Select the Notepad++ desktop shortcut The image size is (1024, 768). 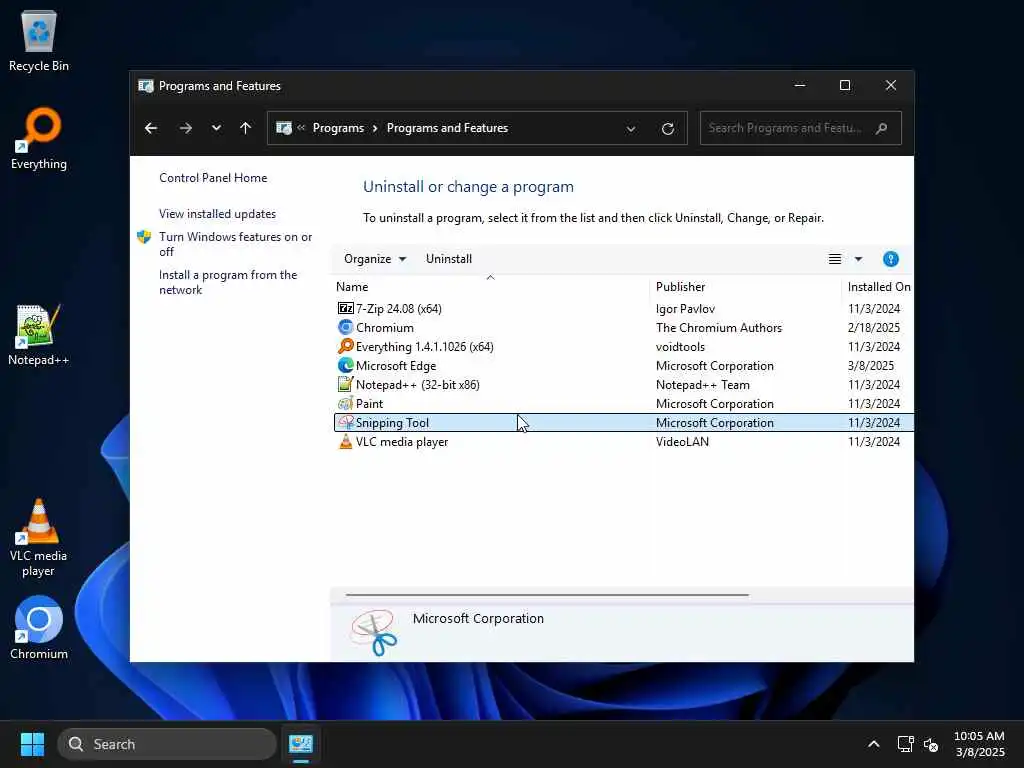tap(39, 334)
